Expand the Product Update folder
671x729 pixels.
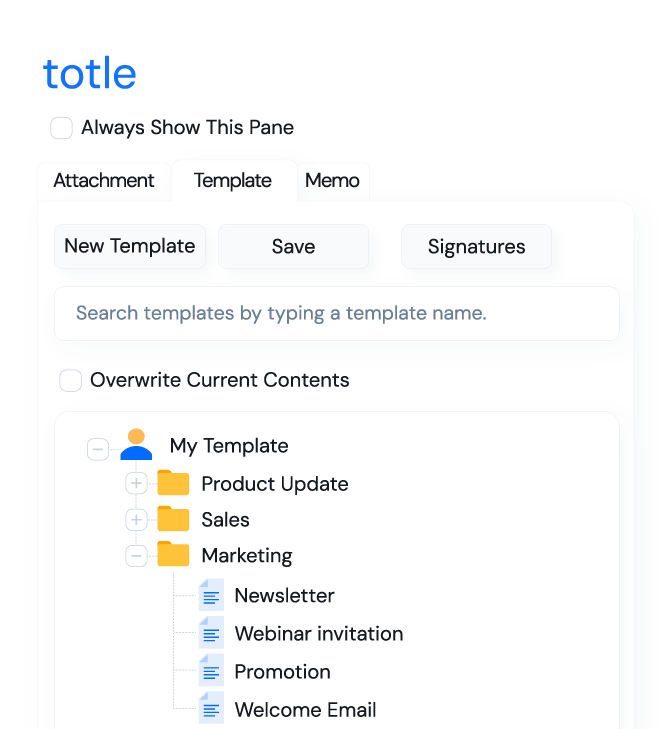[x=136, y=484]
